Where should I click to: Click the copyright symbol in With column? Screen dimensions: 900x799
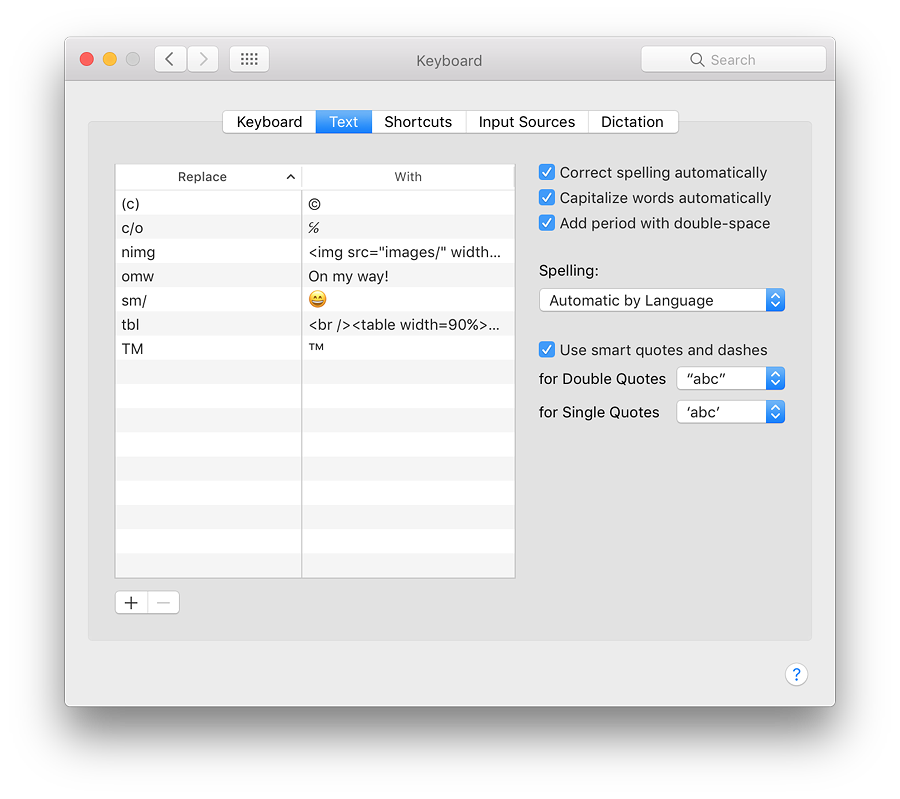315,204
